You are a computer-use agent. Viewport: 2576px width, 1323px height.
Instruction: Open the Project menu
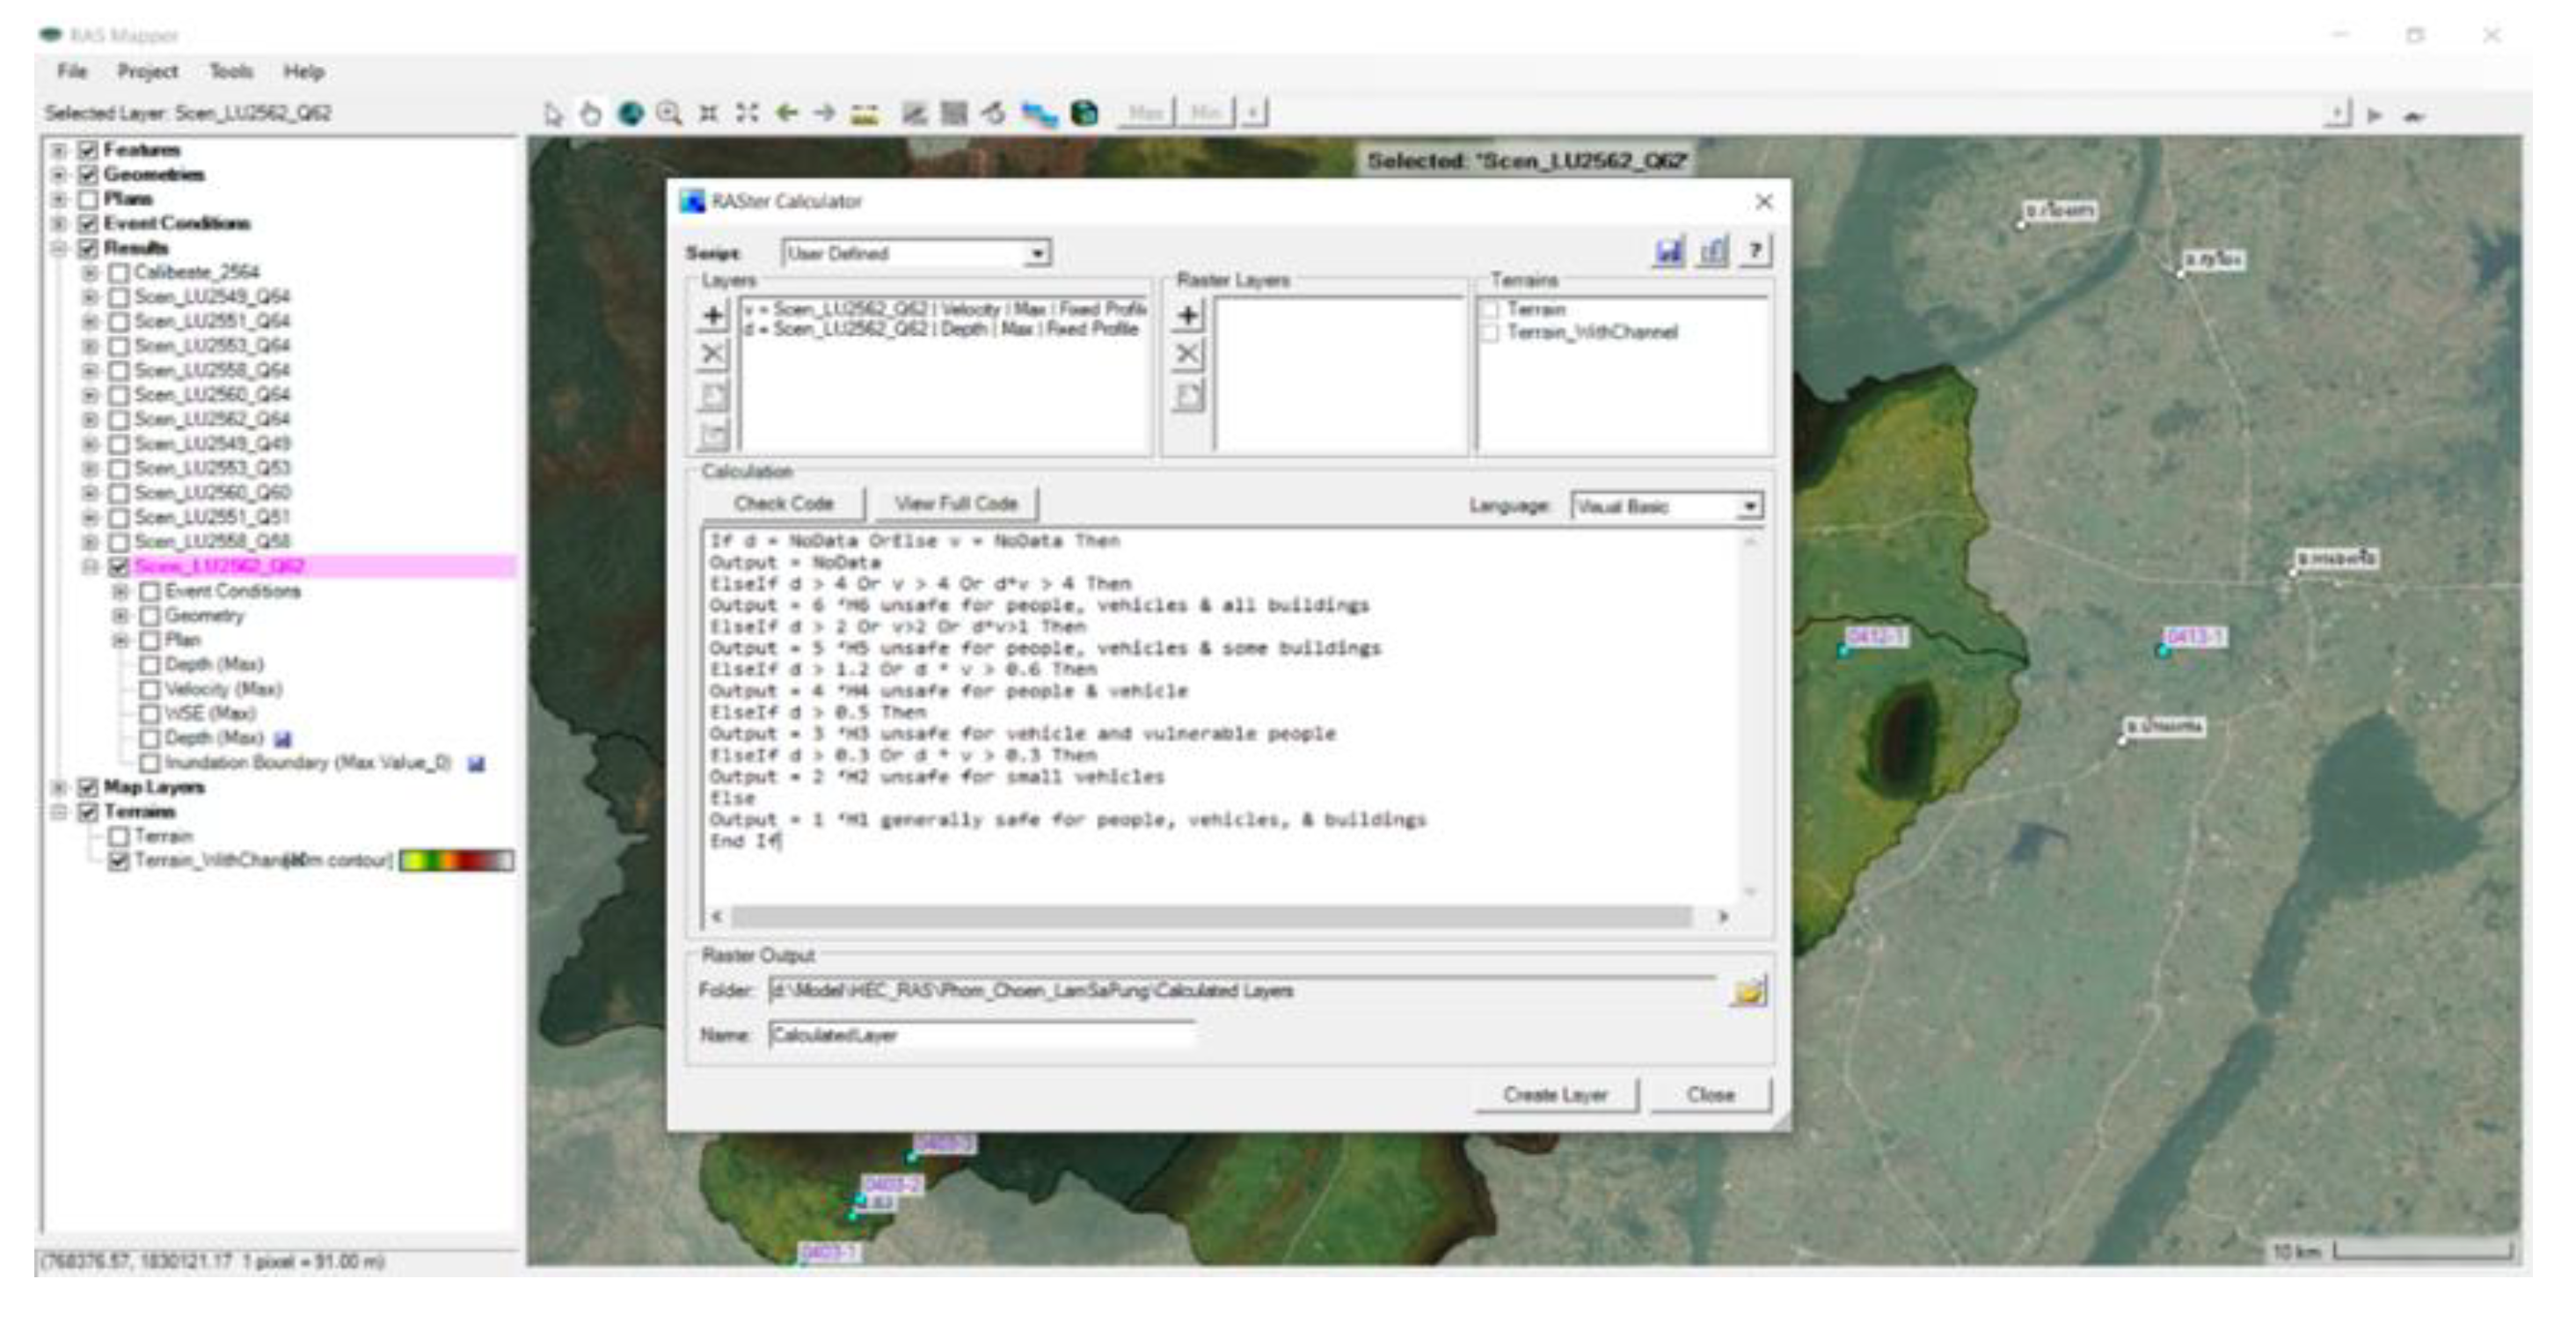point(147,72)
